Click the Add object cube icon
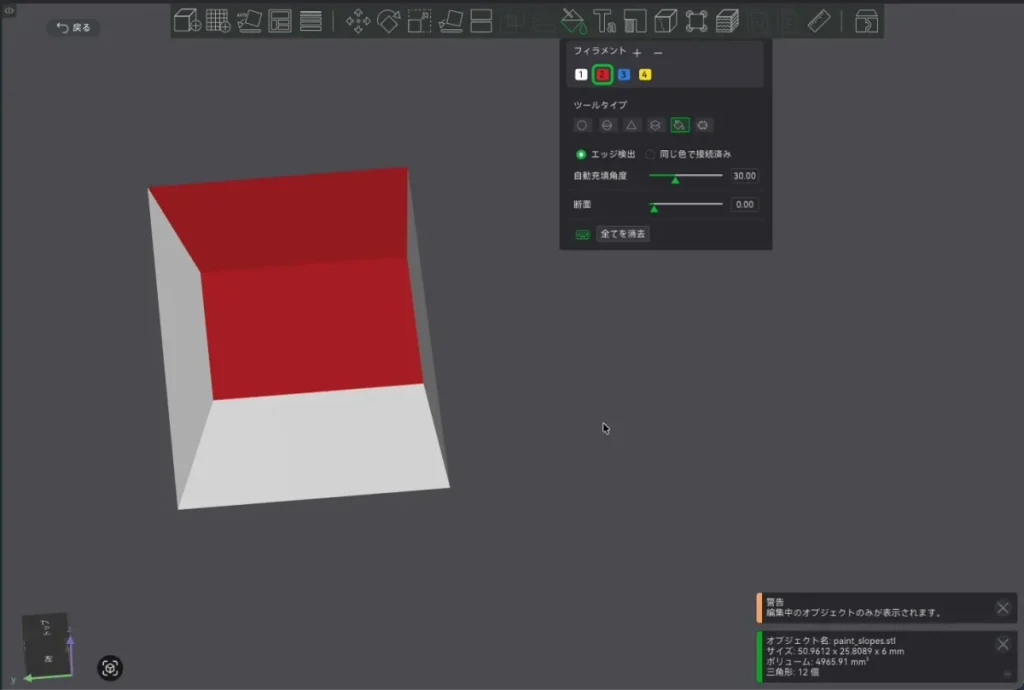Image resolution: width=1024 pixels, height=690 pixels. click(187, 20)
